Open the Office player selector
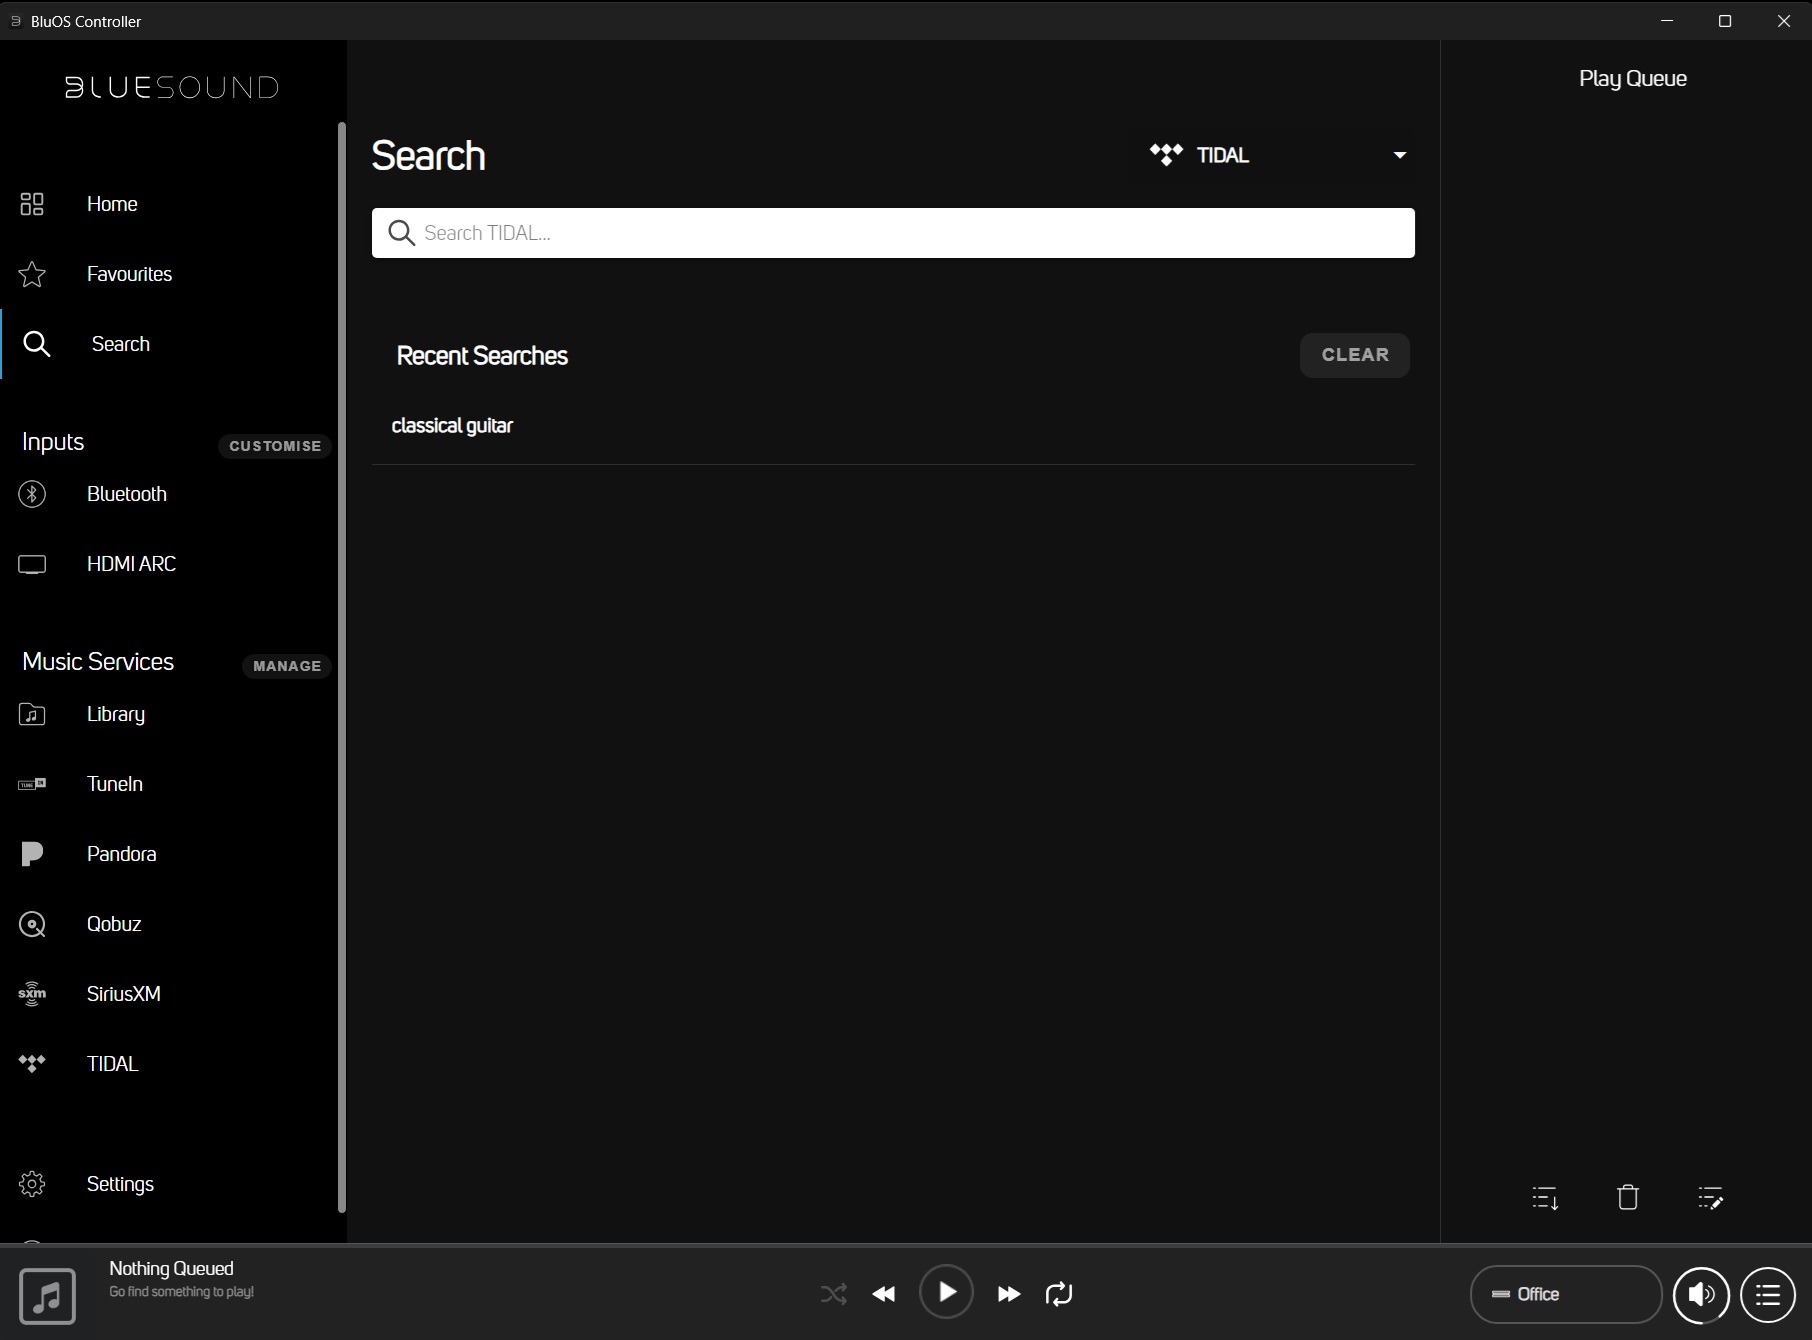The image size is (1812, 1340). (x=1565, y=1294)
